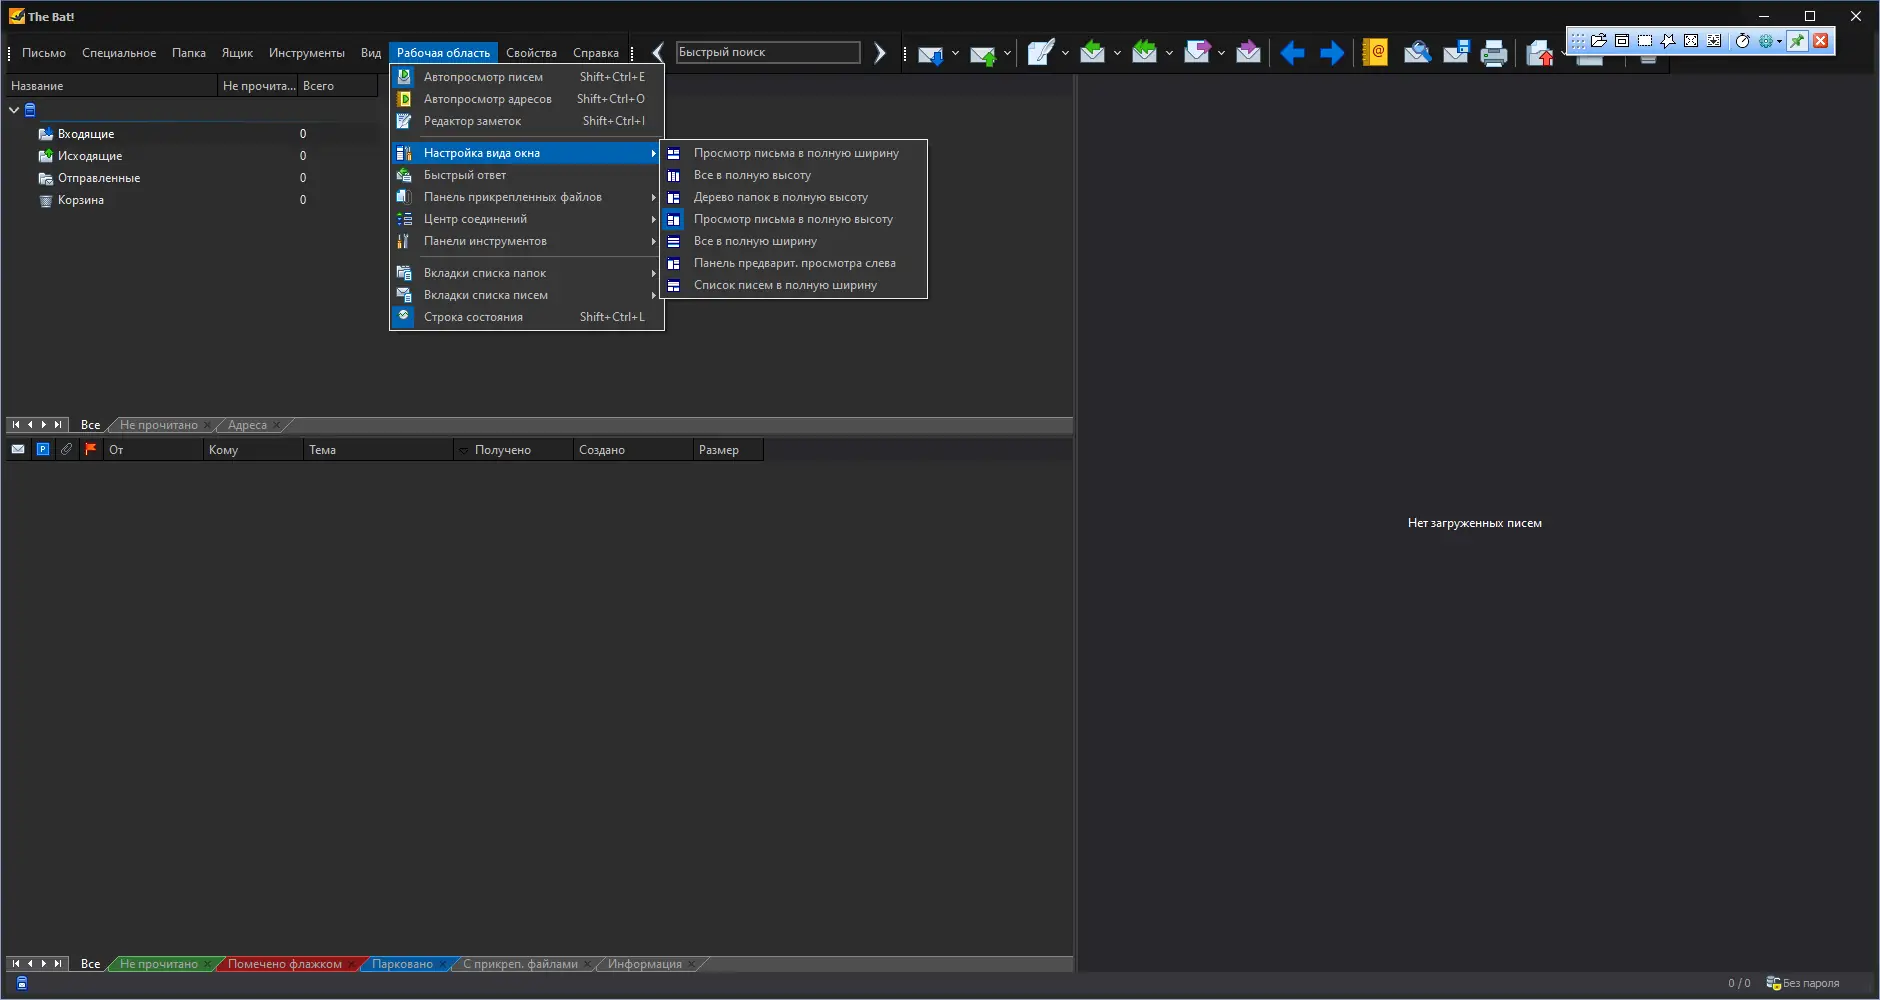The width and height of the screenshot is (1880, 1000).
Task: Click the orange flag column icon
Action: (90, 450)
